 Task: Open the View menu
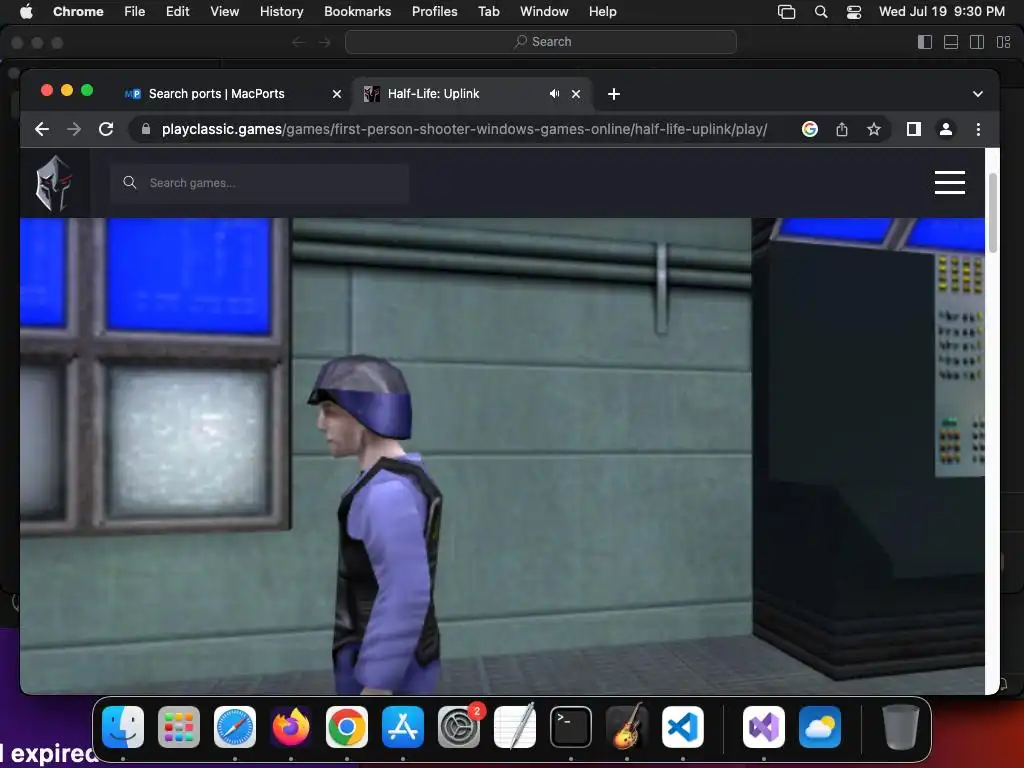(225, 11)
